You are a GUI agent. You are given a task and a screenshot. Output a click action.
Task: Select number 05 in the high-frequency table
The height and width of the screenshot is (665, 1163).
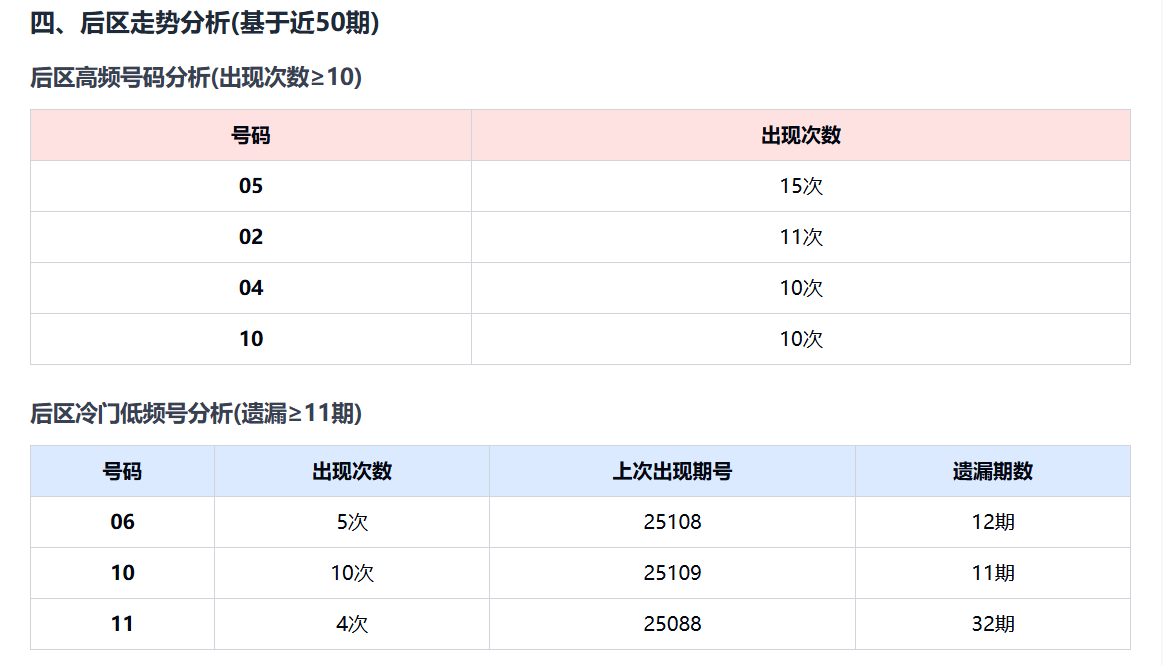tap(251, 186)
